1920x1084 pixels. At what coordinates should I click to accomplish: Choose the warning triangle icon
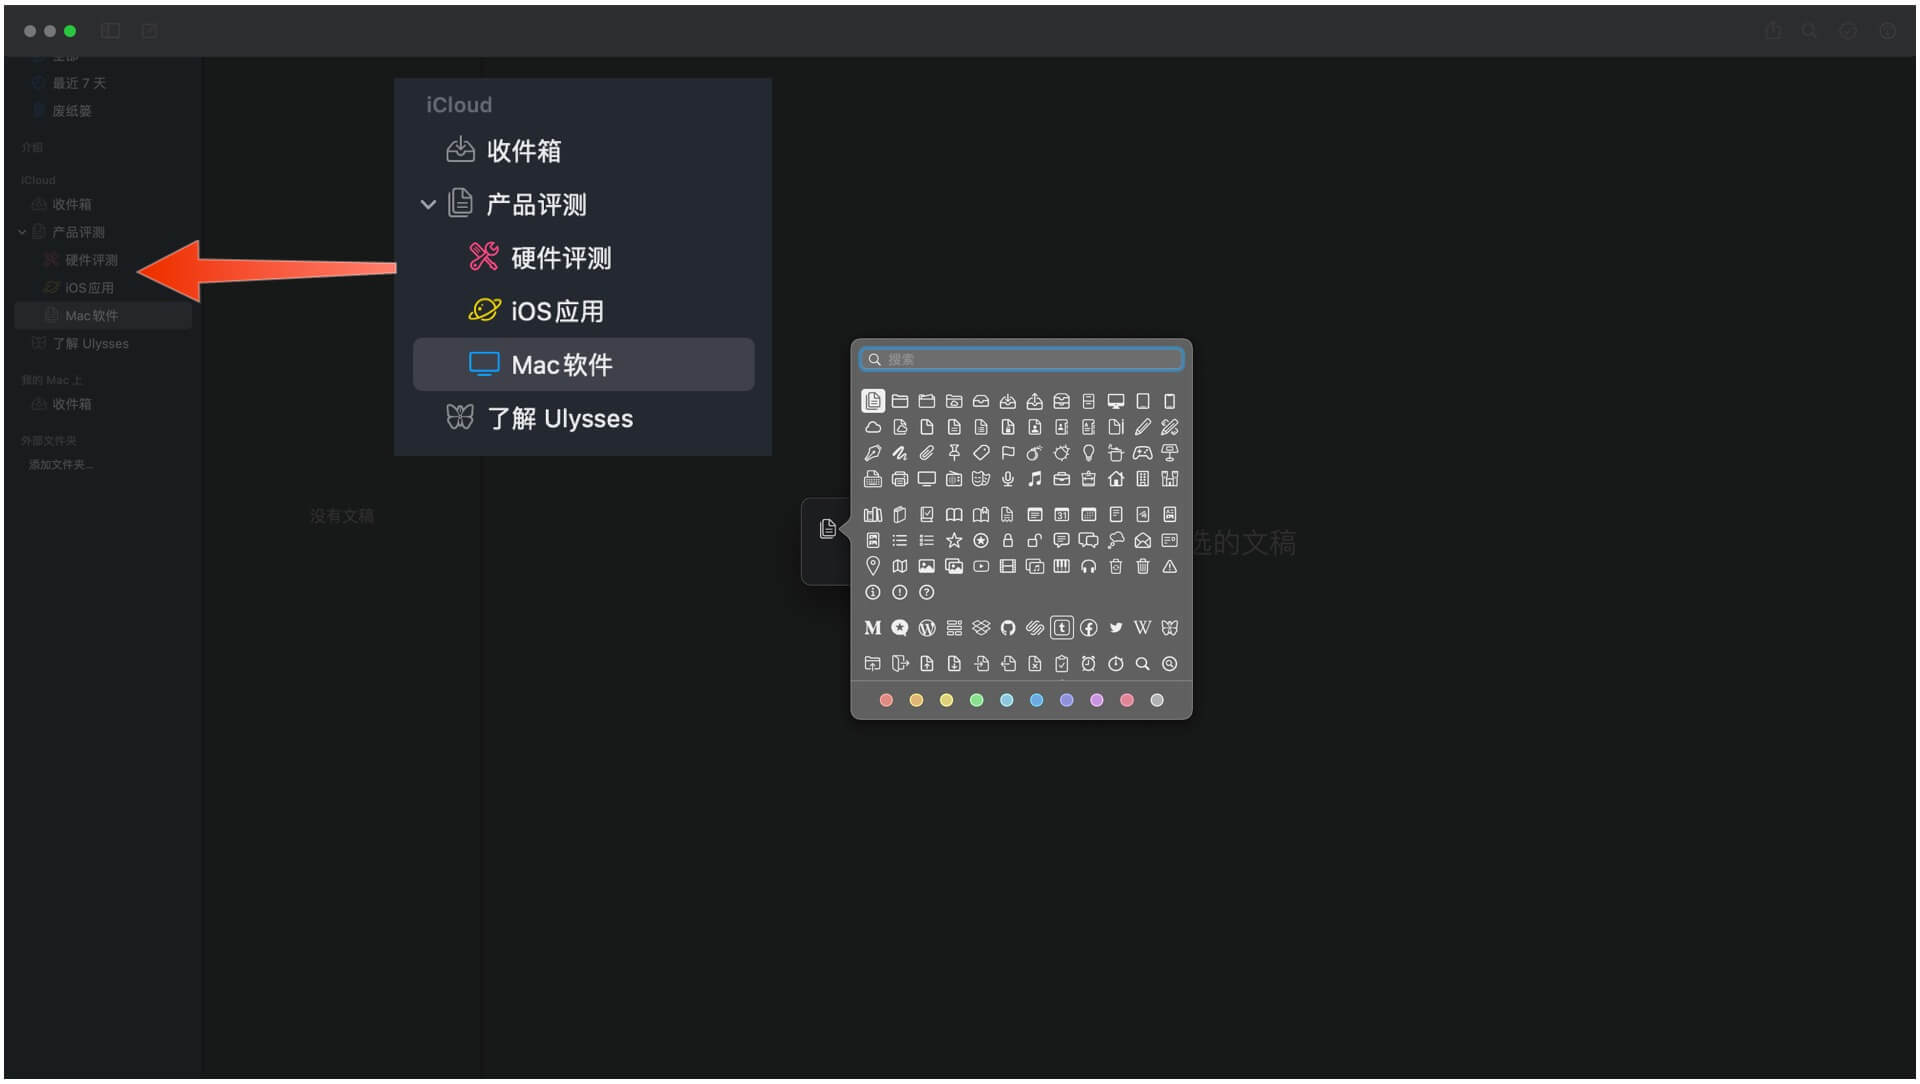coord(1169,567)
